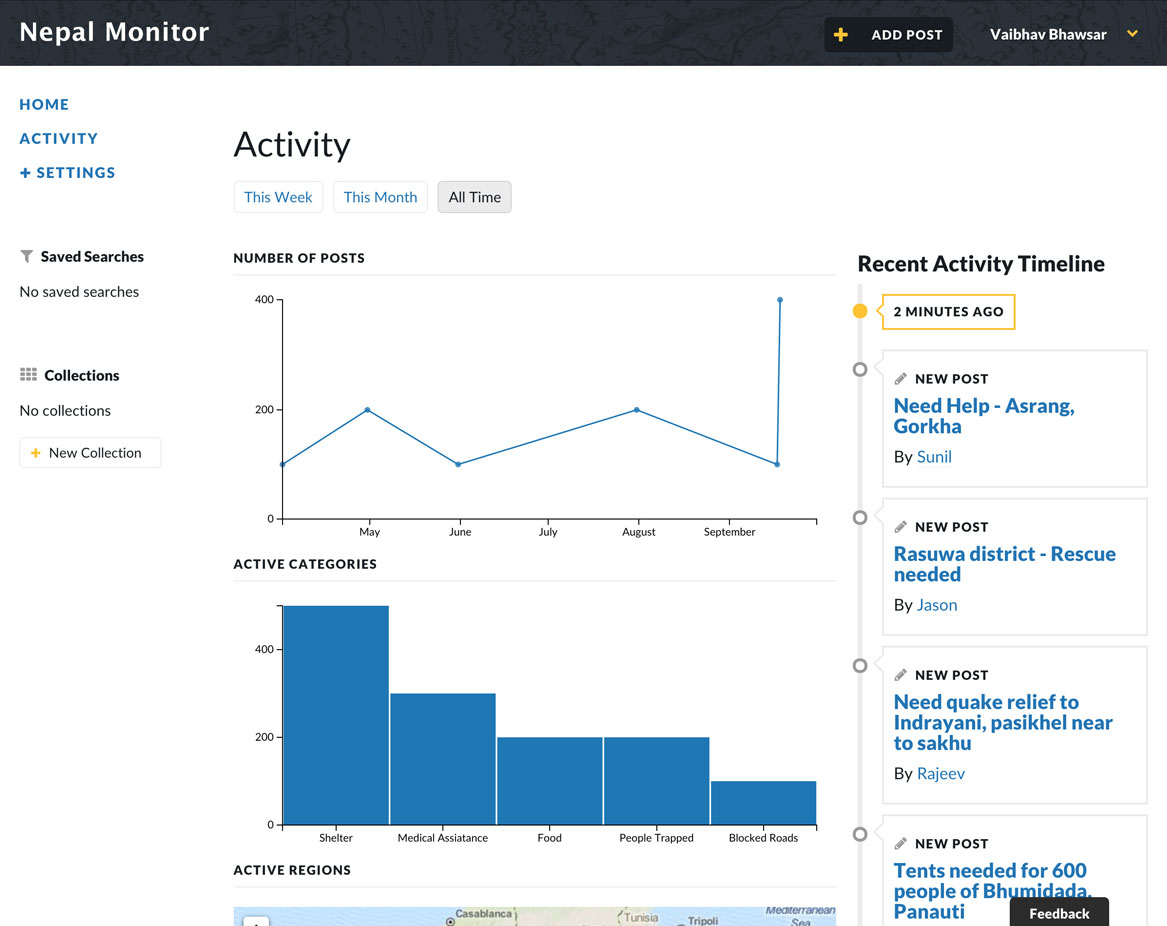This screenshot has width=1167, height=926.
Task: Open the Need Help - Asrang, Gorkha post
Action: pos(984,416)
